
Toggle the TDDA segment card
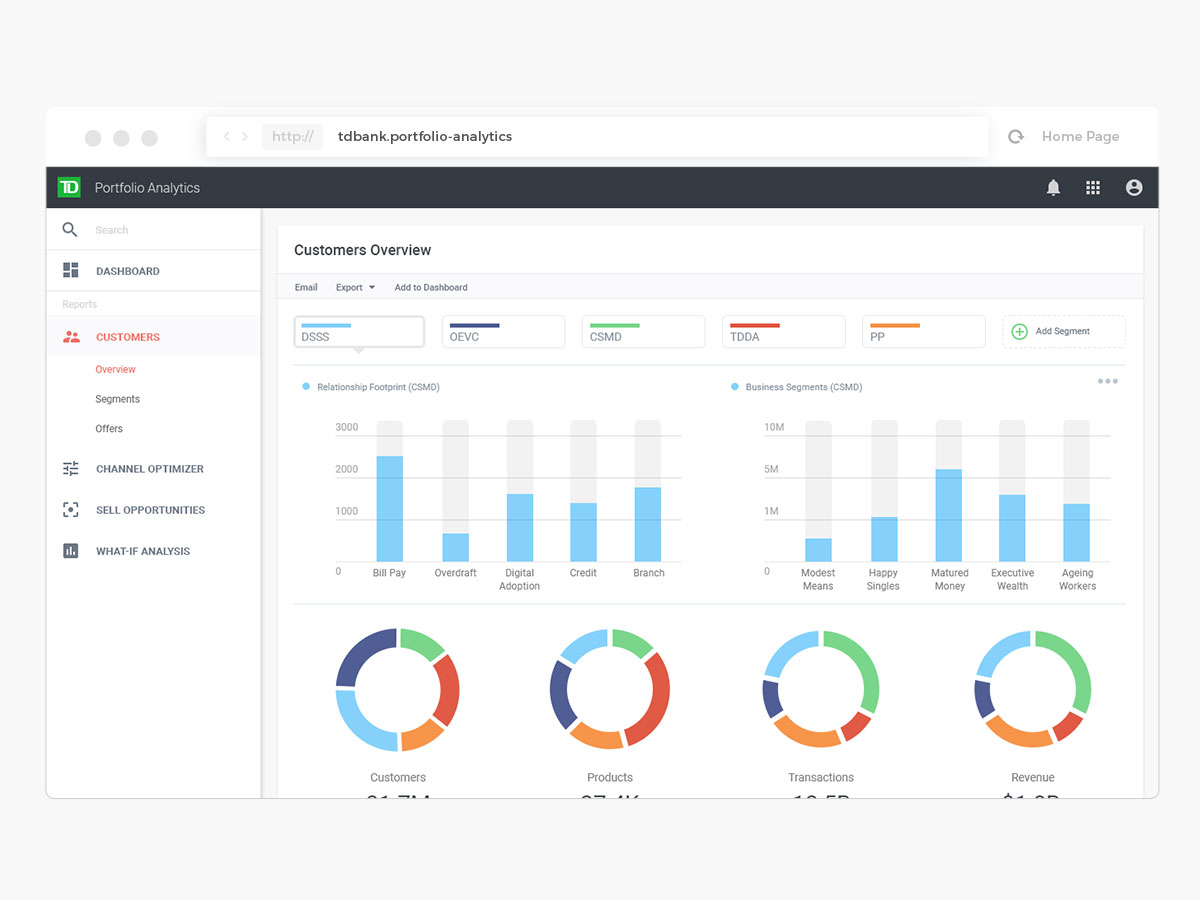coord(783,332)
